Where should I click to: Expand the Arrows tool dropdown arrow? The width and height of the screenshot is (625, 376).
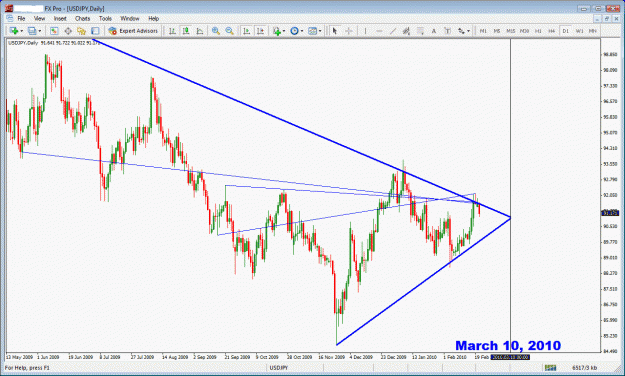coord(468,31)
